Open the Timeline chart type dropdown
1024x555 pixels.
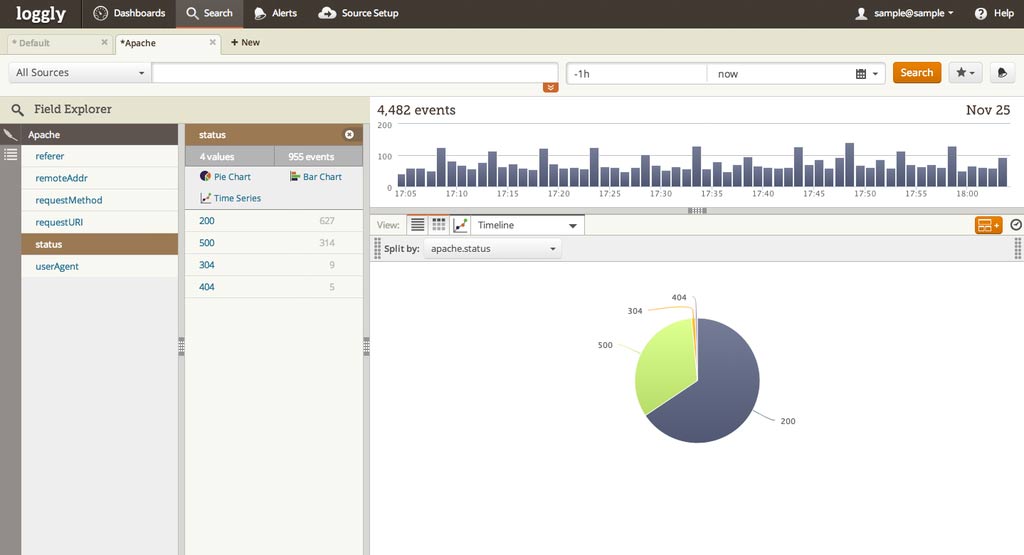pos(527,226)
